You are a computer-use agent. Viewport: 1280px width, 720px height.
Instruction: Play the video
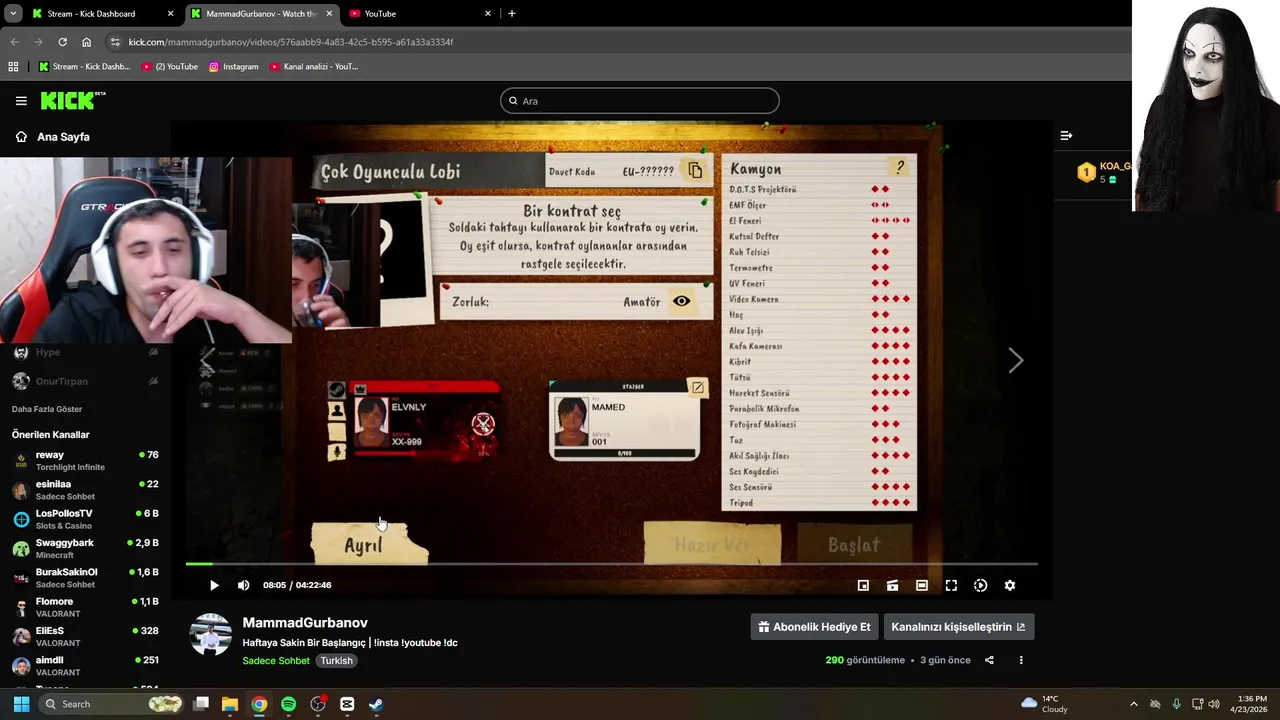[213, 585]
